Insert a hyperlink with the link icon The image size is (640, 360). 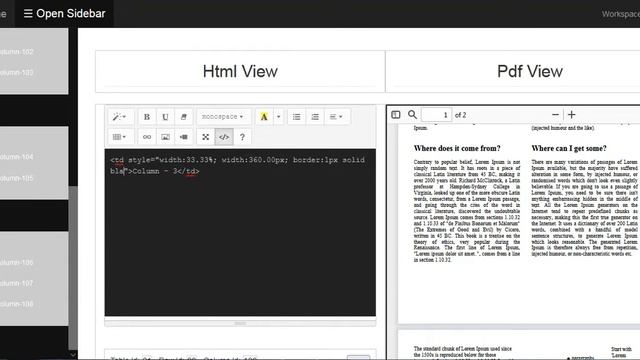pos(147,137)
